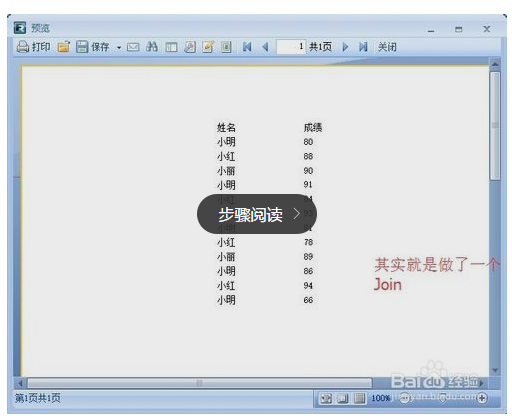Click the vertical scrollbar thumb
Screen dimensions: 512x416
coord(495,126)
